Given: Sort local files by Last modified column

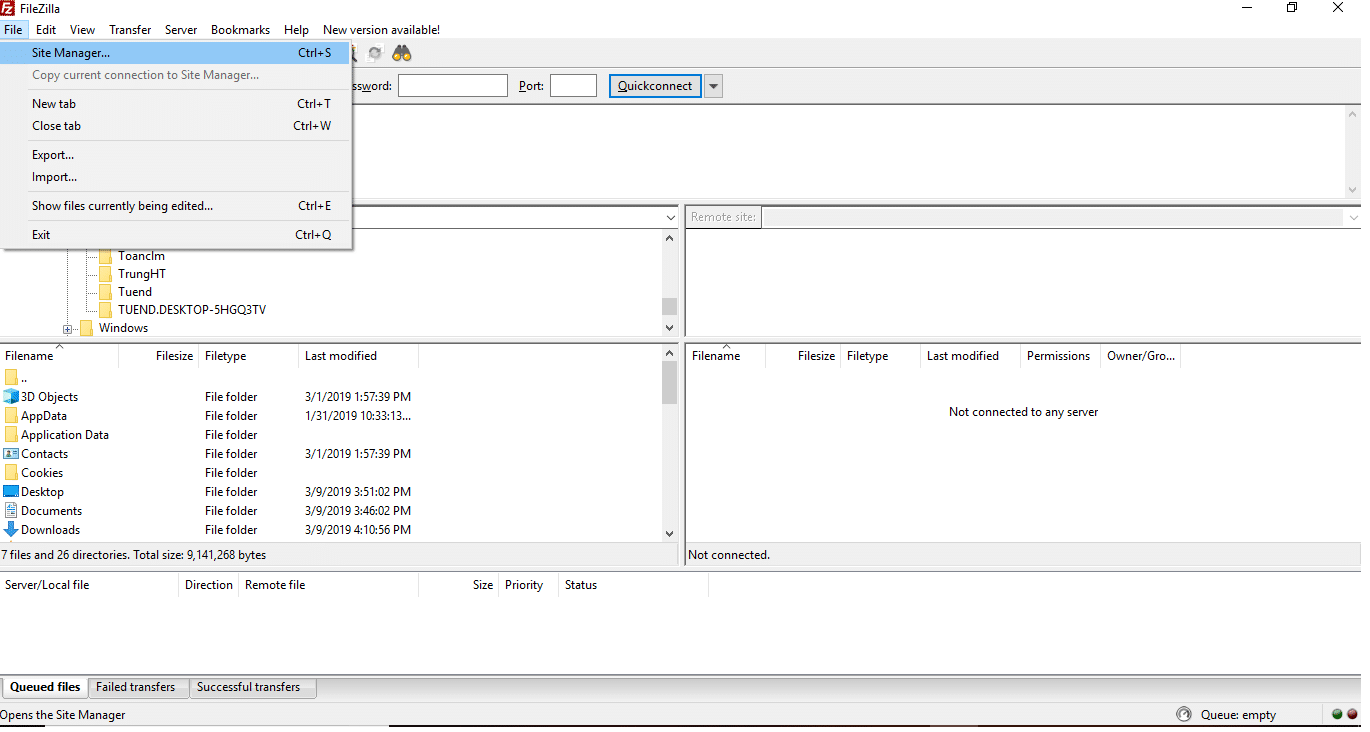Looking at the screenshot, I should pyautogui.click(x=358, y=356).
